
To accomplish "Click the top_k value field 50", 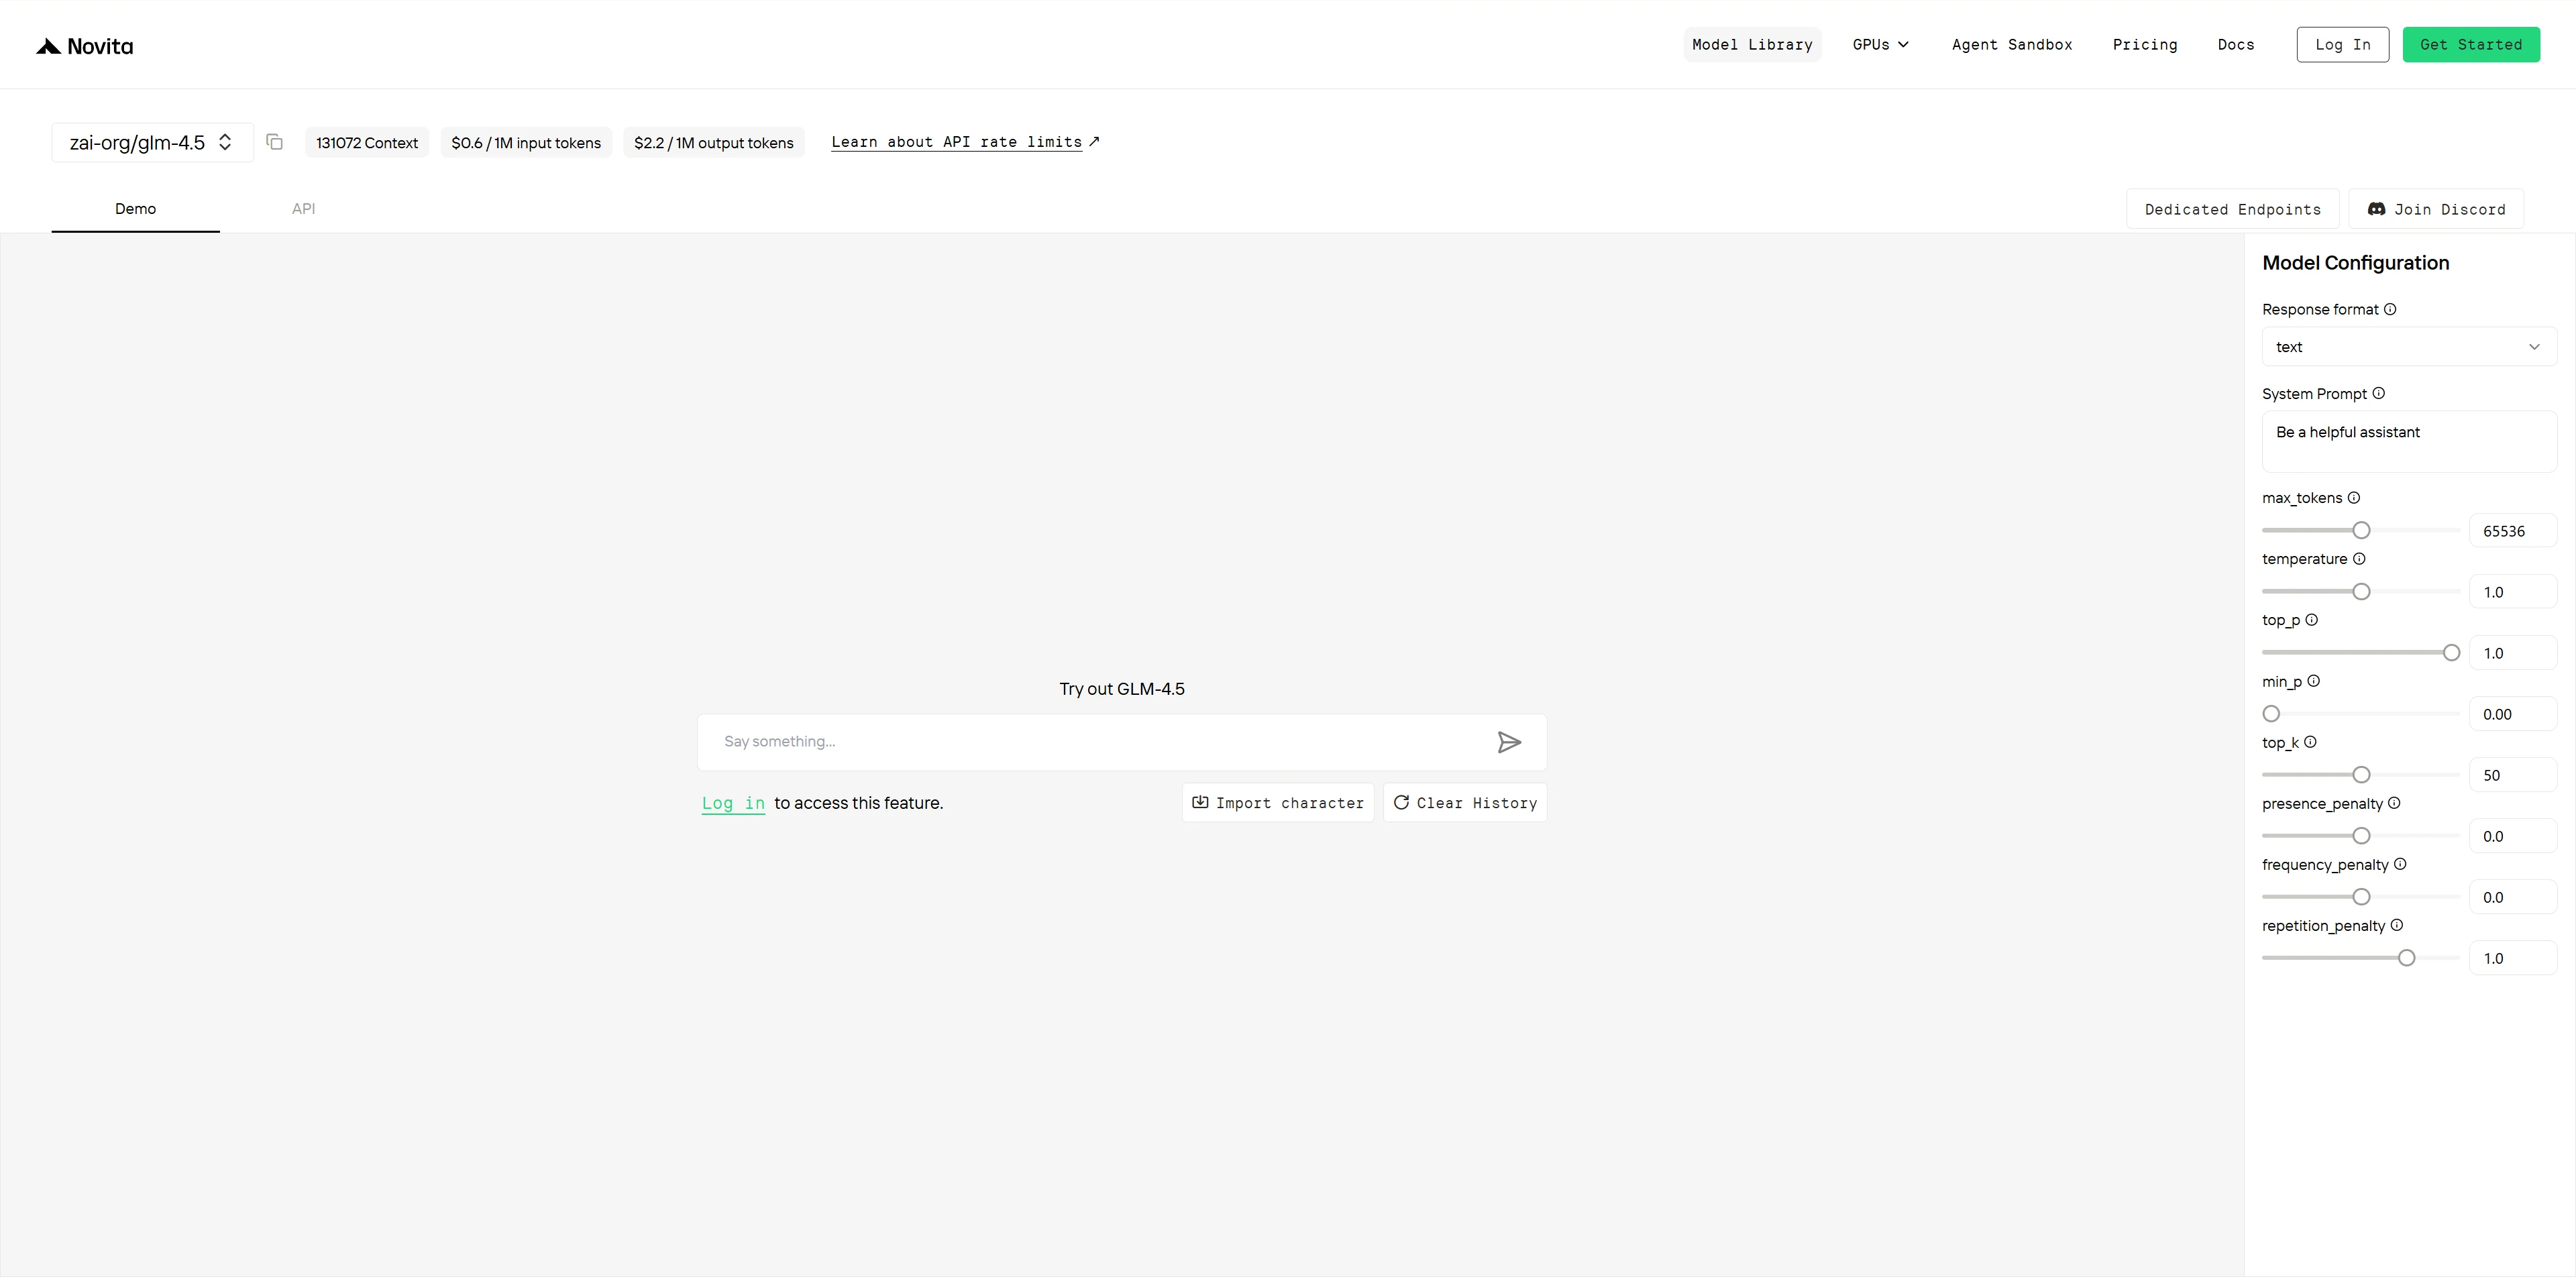I will [2512, 775].
